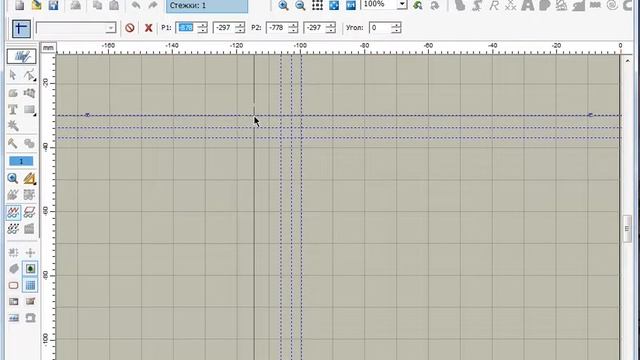The image size is (640, 360).
Task: Select the arrow pointer tool
Action: [13, 75]
